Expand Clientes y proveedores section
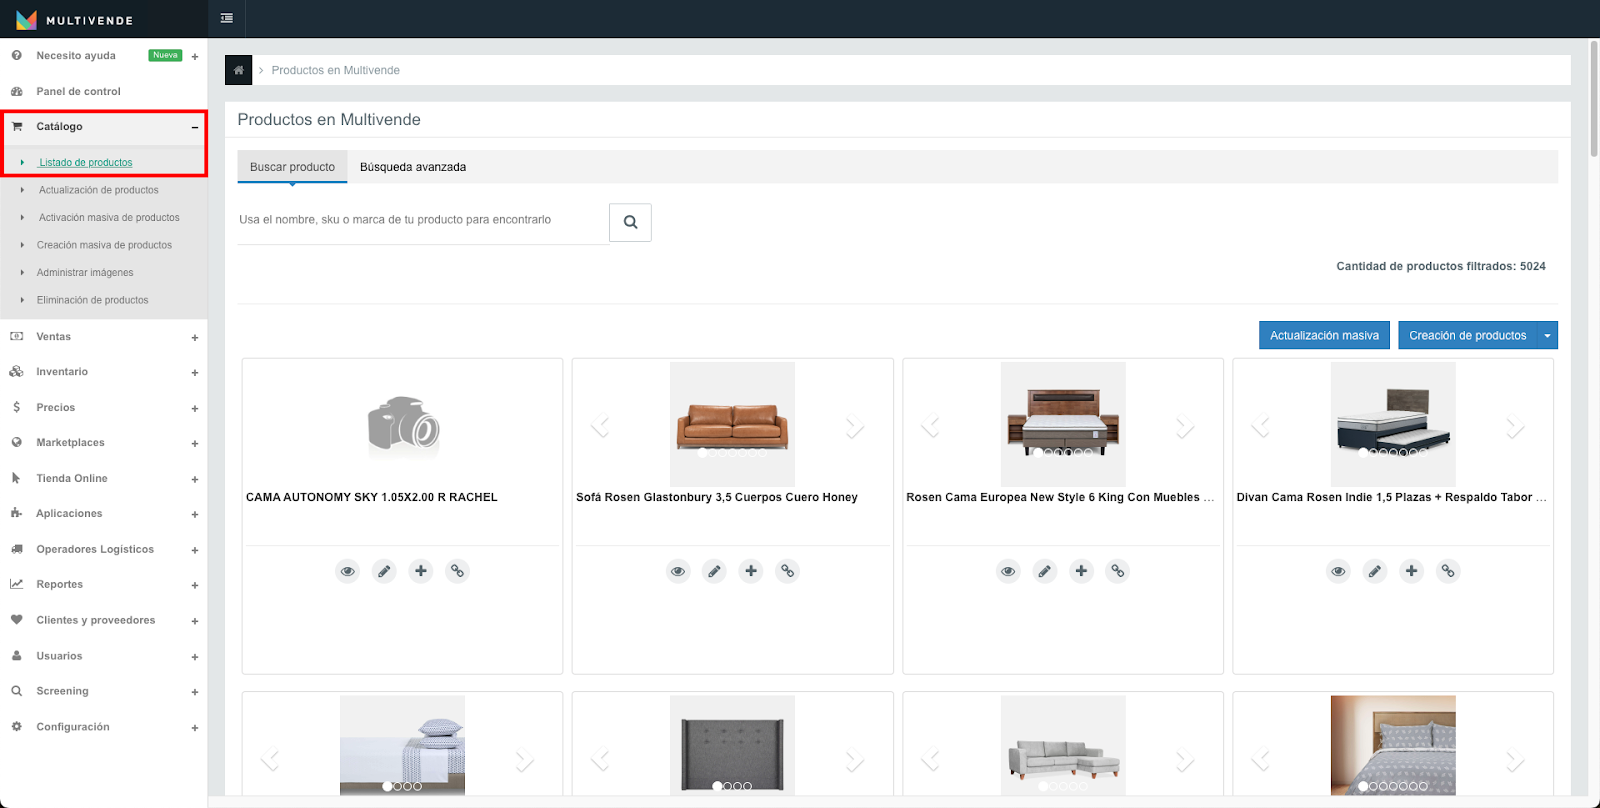Screen dimensions: 1600x808 (195, 622)
